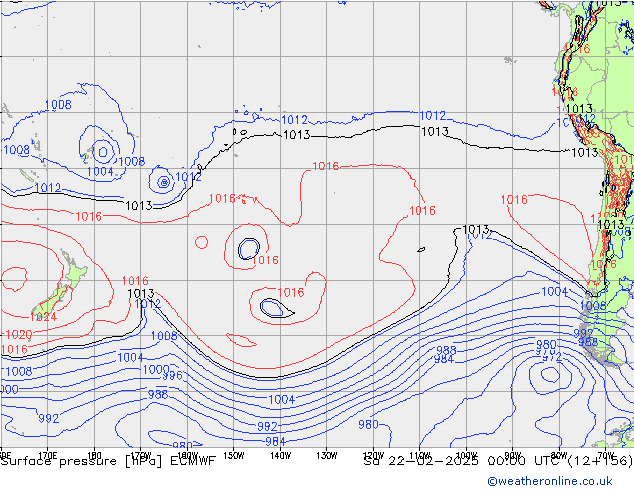Click the '1004' label below the circular low
Image resolution: width=634 pixels, height=490 pixels.
100,171
